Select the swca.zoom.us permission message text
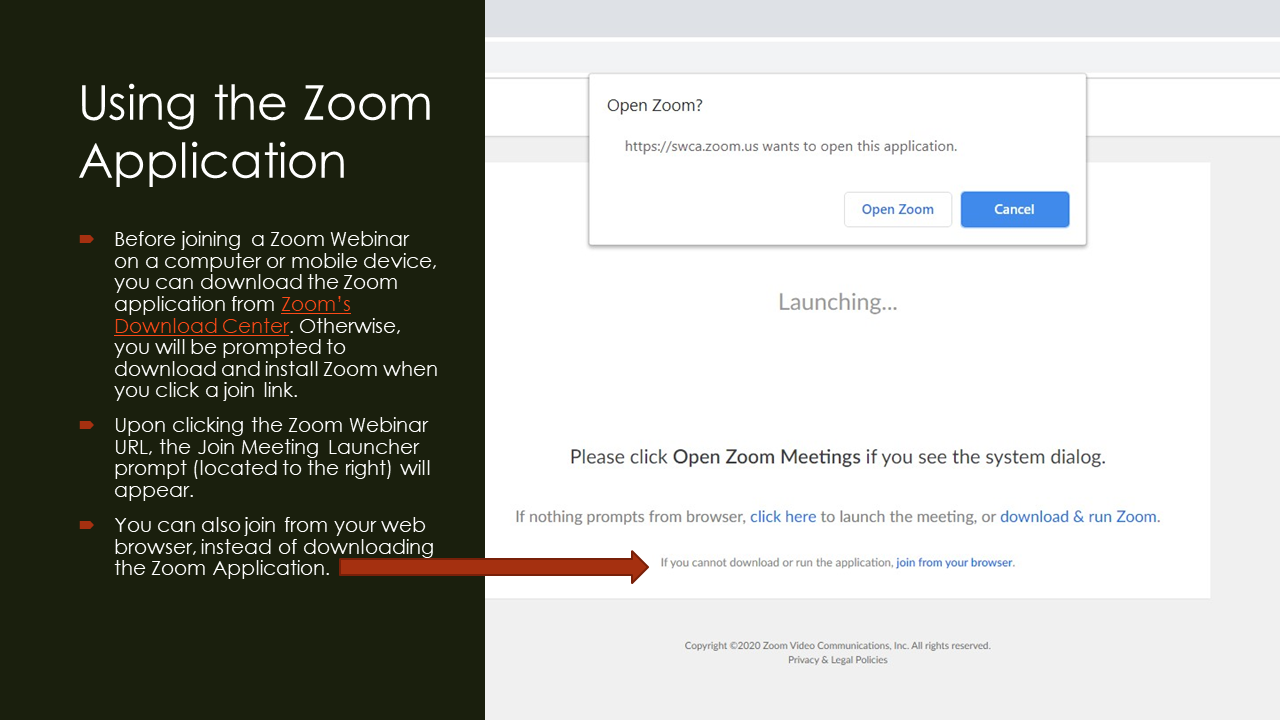1280x720 pixels. [791, 146]
